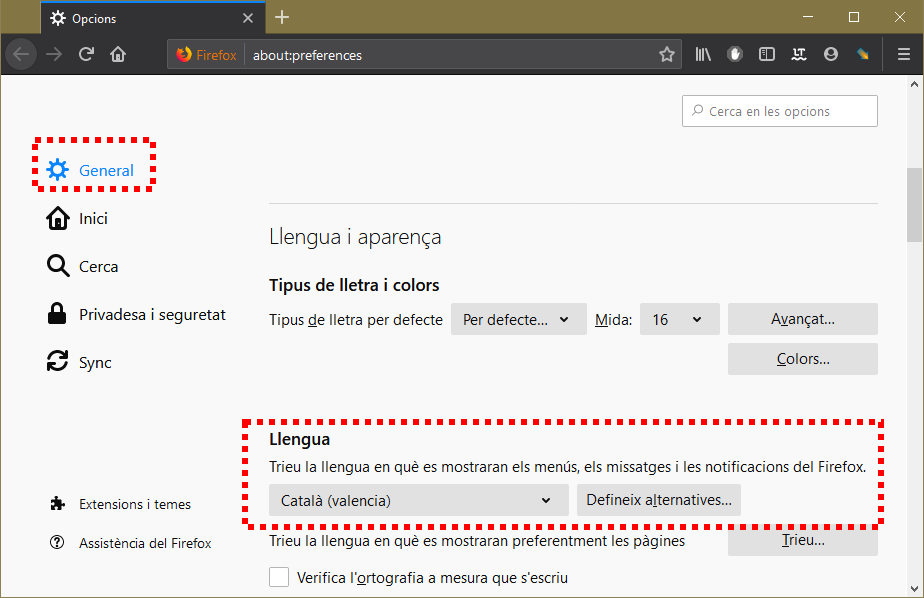Viewport: 924px width, 598px height.
Task: Click the shield extension icon in the toolbar
Action: coord(735,55)
